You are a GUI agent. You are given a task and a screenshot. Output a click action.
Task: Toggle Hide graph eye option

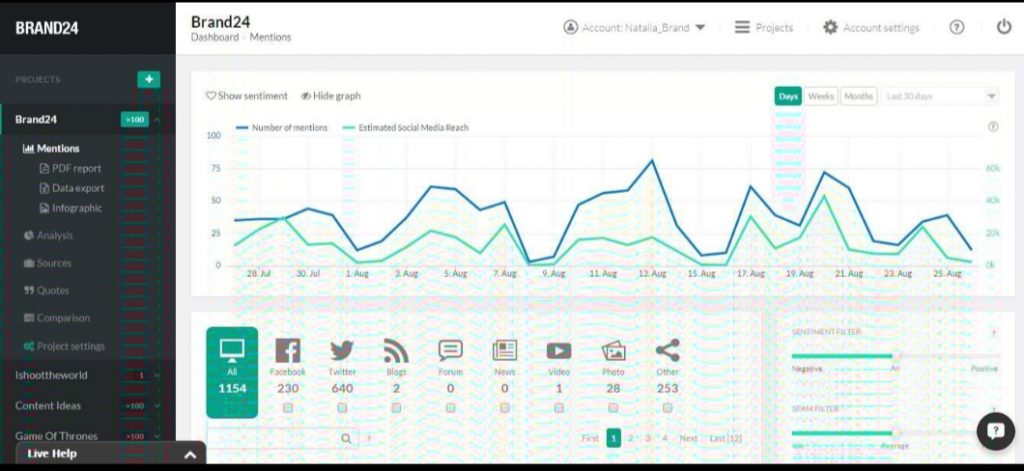click(x=330, y=96)
